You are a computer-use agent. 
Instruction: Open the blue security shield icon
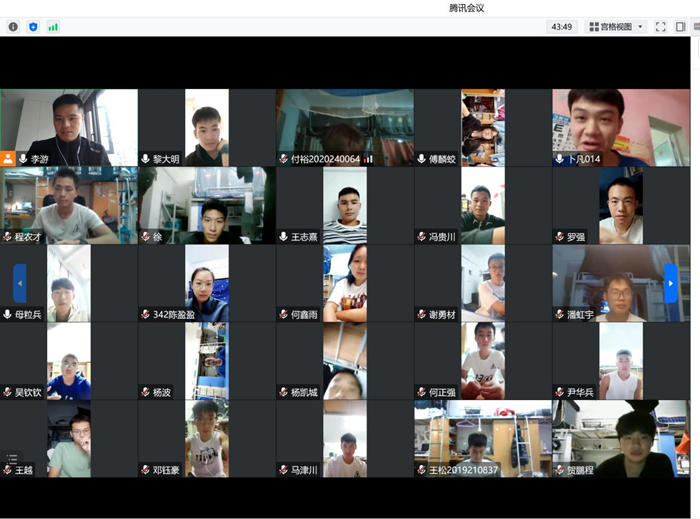coord(33,27)
